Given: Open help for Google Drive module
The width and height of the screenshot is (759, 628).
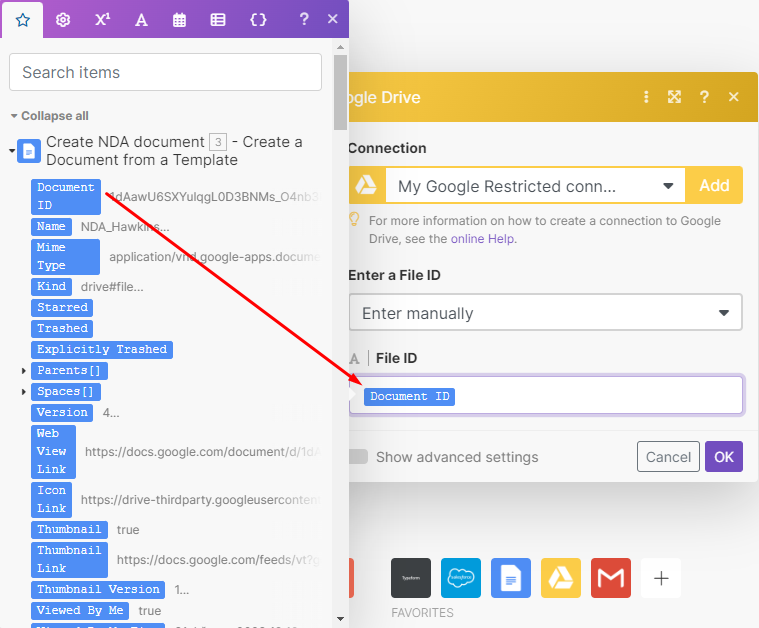Looking at the screenshot, I should pos(704,97).
